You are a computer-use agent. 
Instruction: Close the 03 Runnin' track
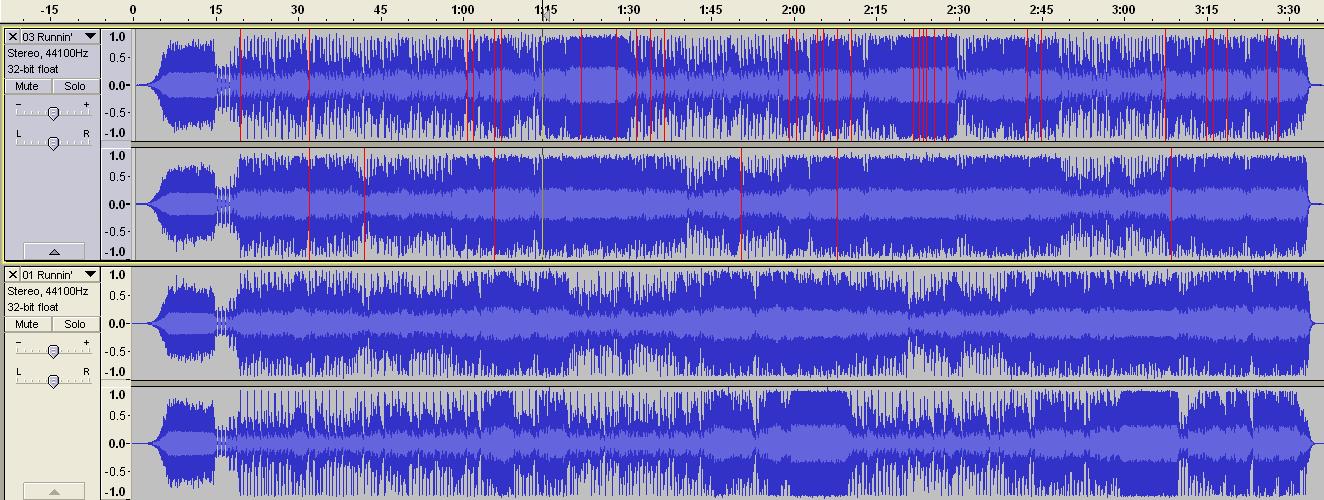13,37
